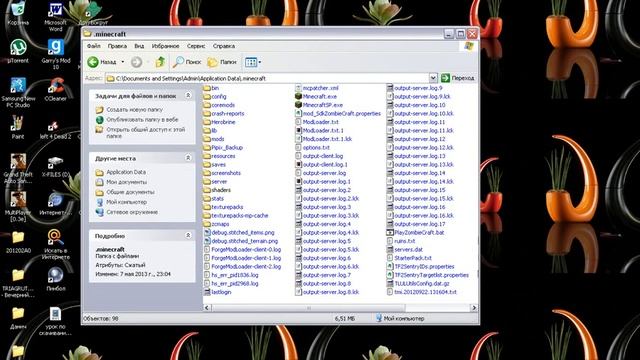This screenshot has height=360, width=640.
Task: Open µTorrent desktop shortcut
Action: pyautogui.click(x=18, y=51)
